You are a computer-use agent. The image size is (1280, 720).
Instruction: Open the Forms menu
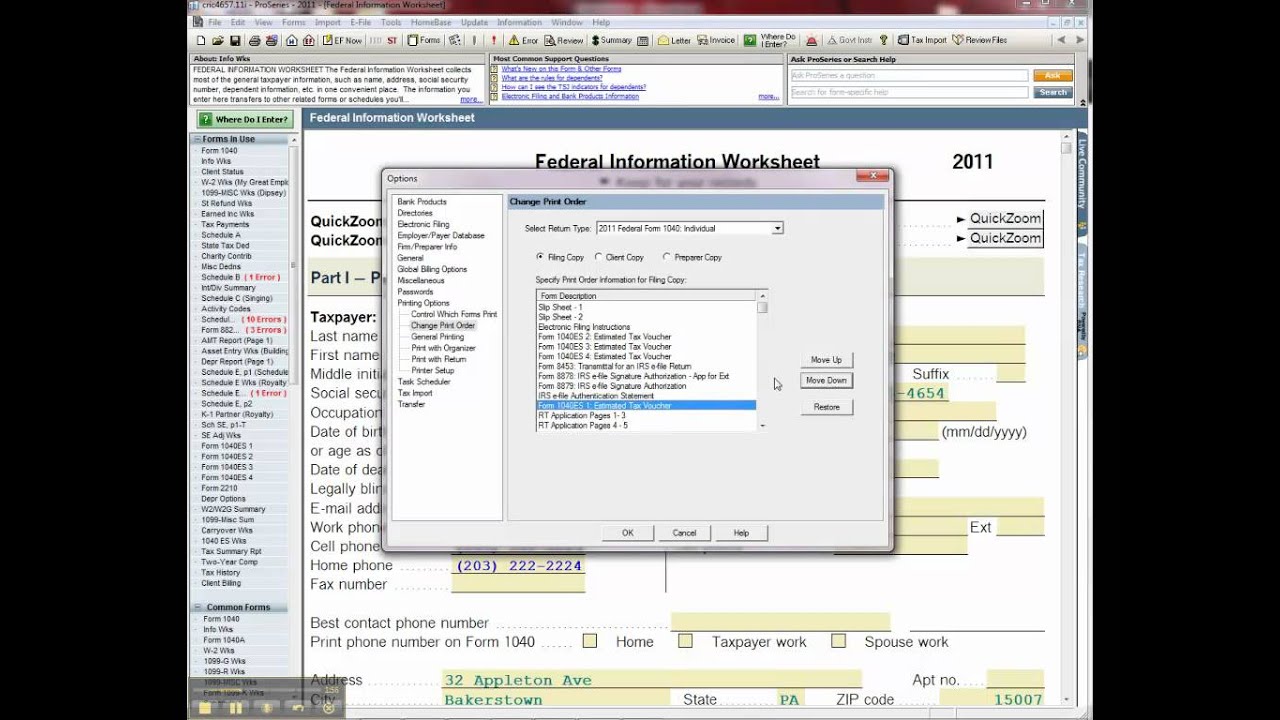[x=293, y=22]
